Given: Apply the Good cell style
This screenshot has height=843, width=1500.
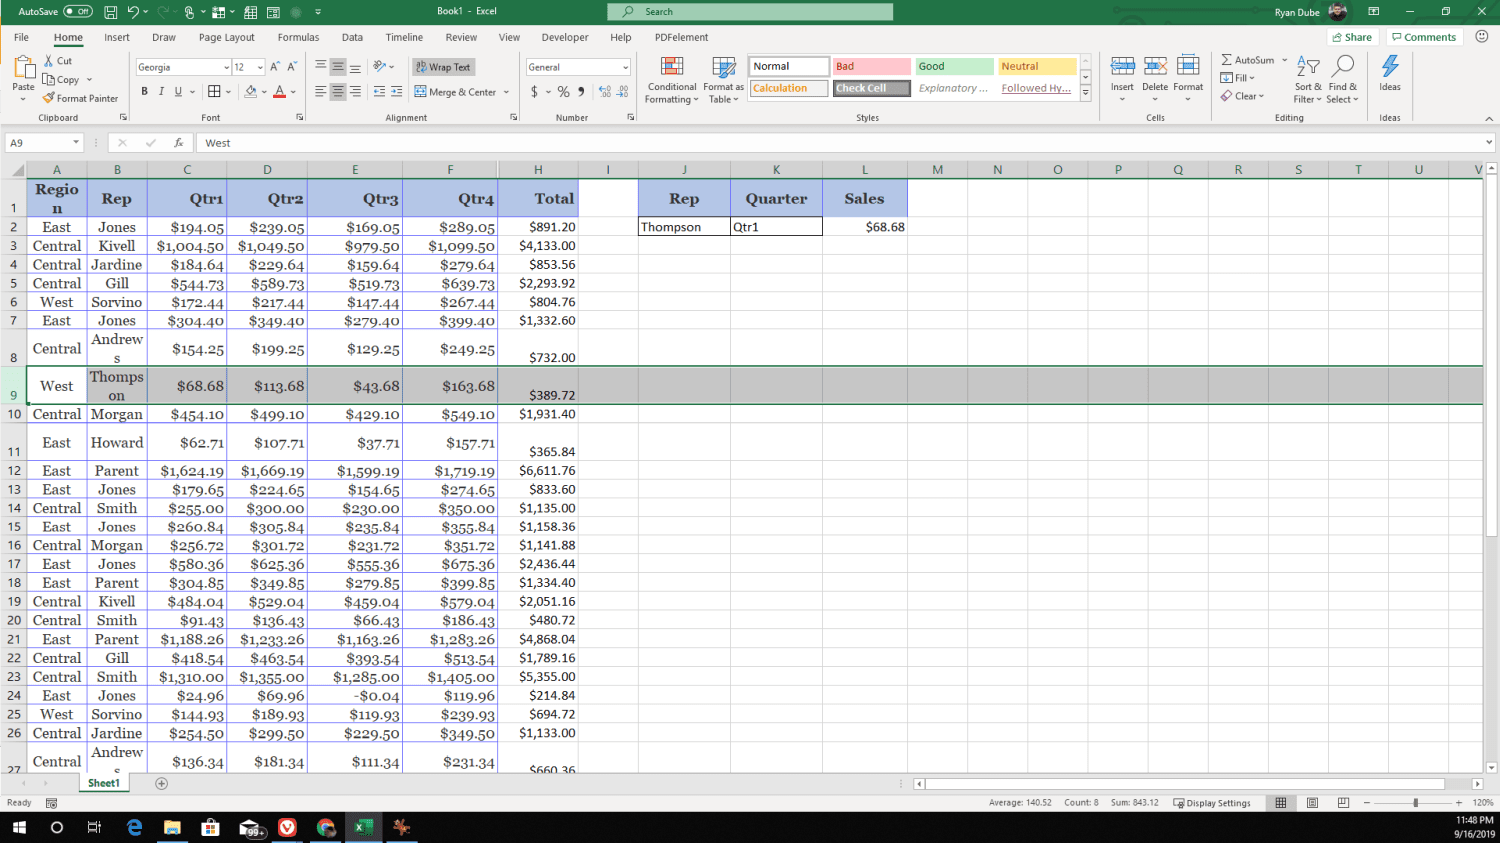Looking at the screenshot, I should (x=954, y=66).
